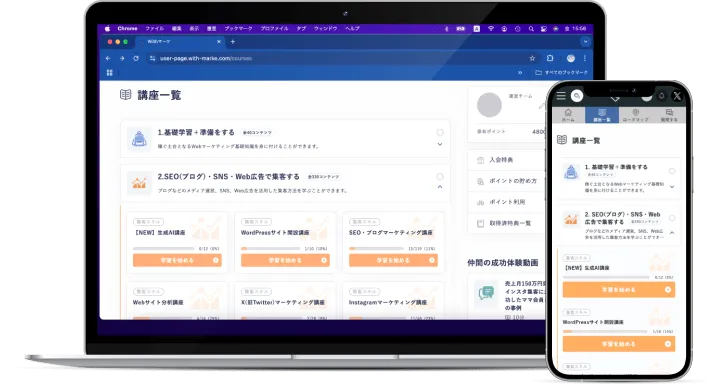Click the chart icon on laptop course 2
This screenshot has height=384, width=724.
pyautogui.click(x=139, y=183)
